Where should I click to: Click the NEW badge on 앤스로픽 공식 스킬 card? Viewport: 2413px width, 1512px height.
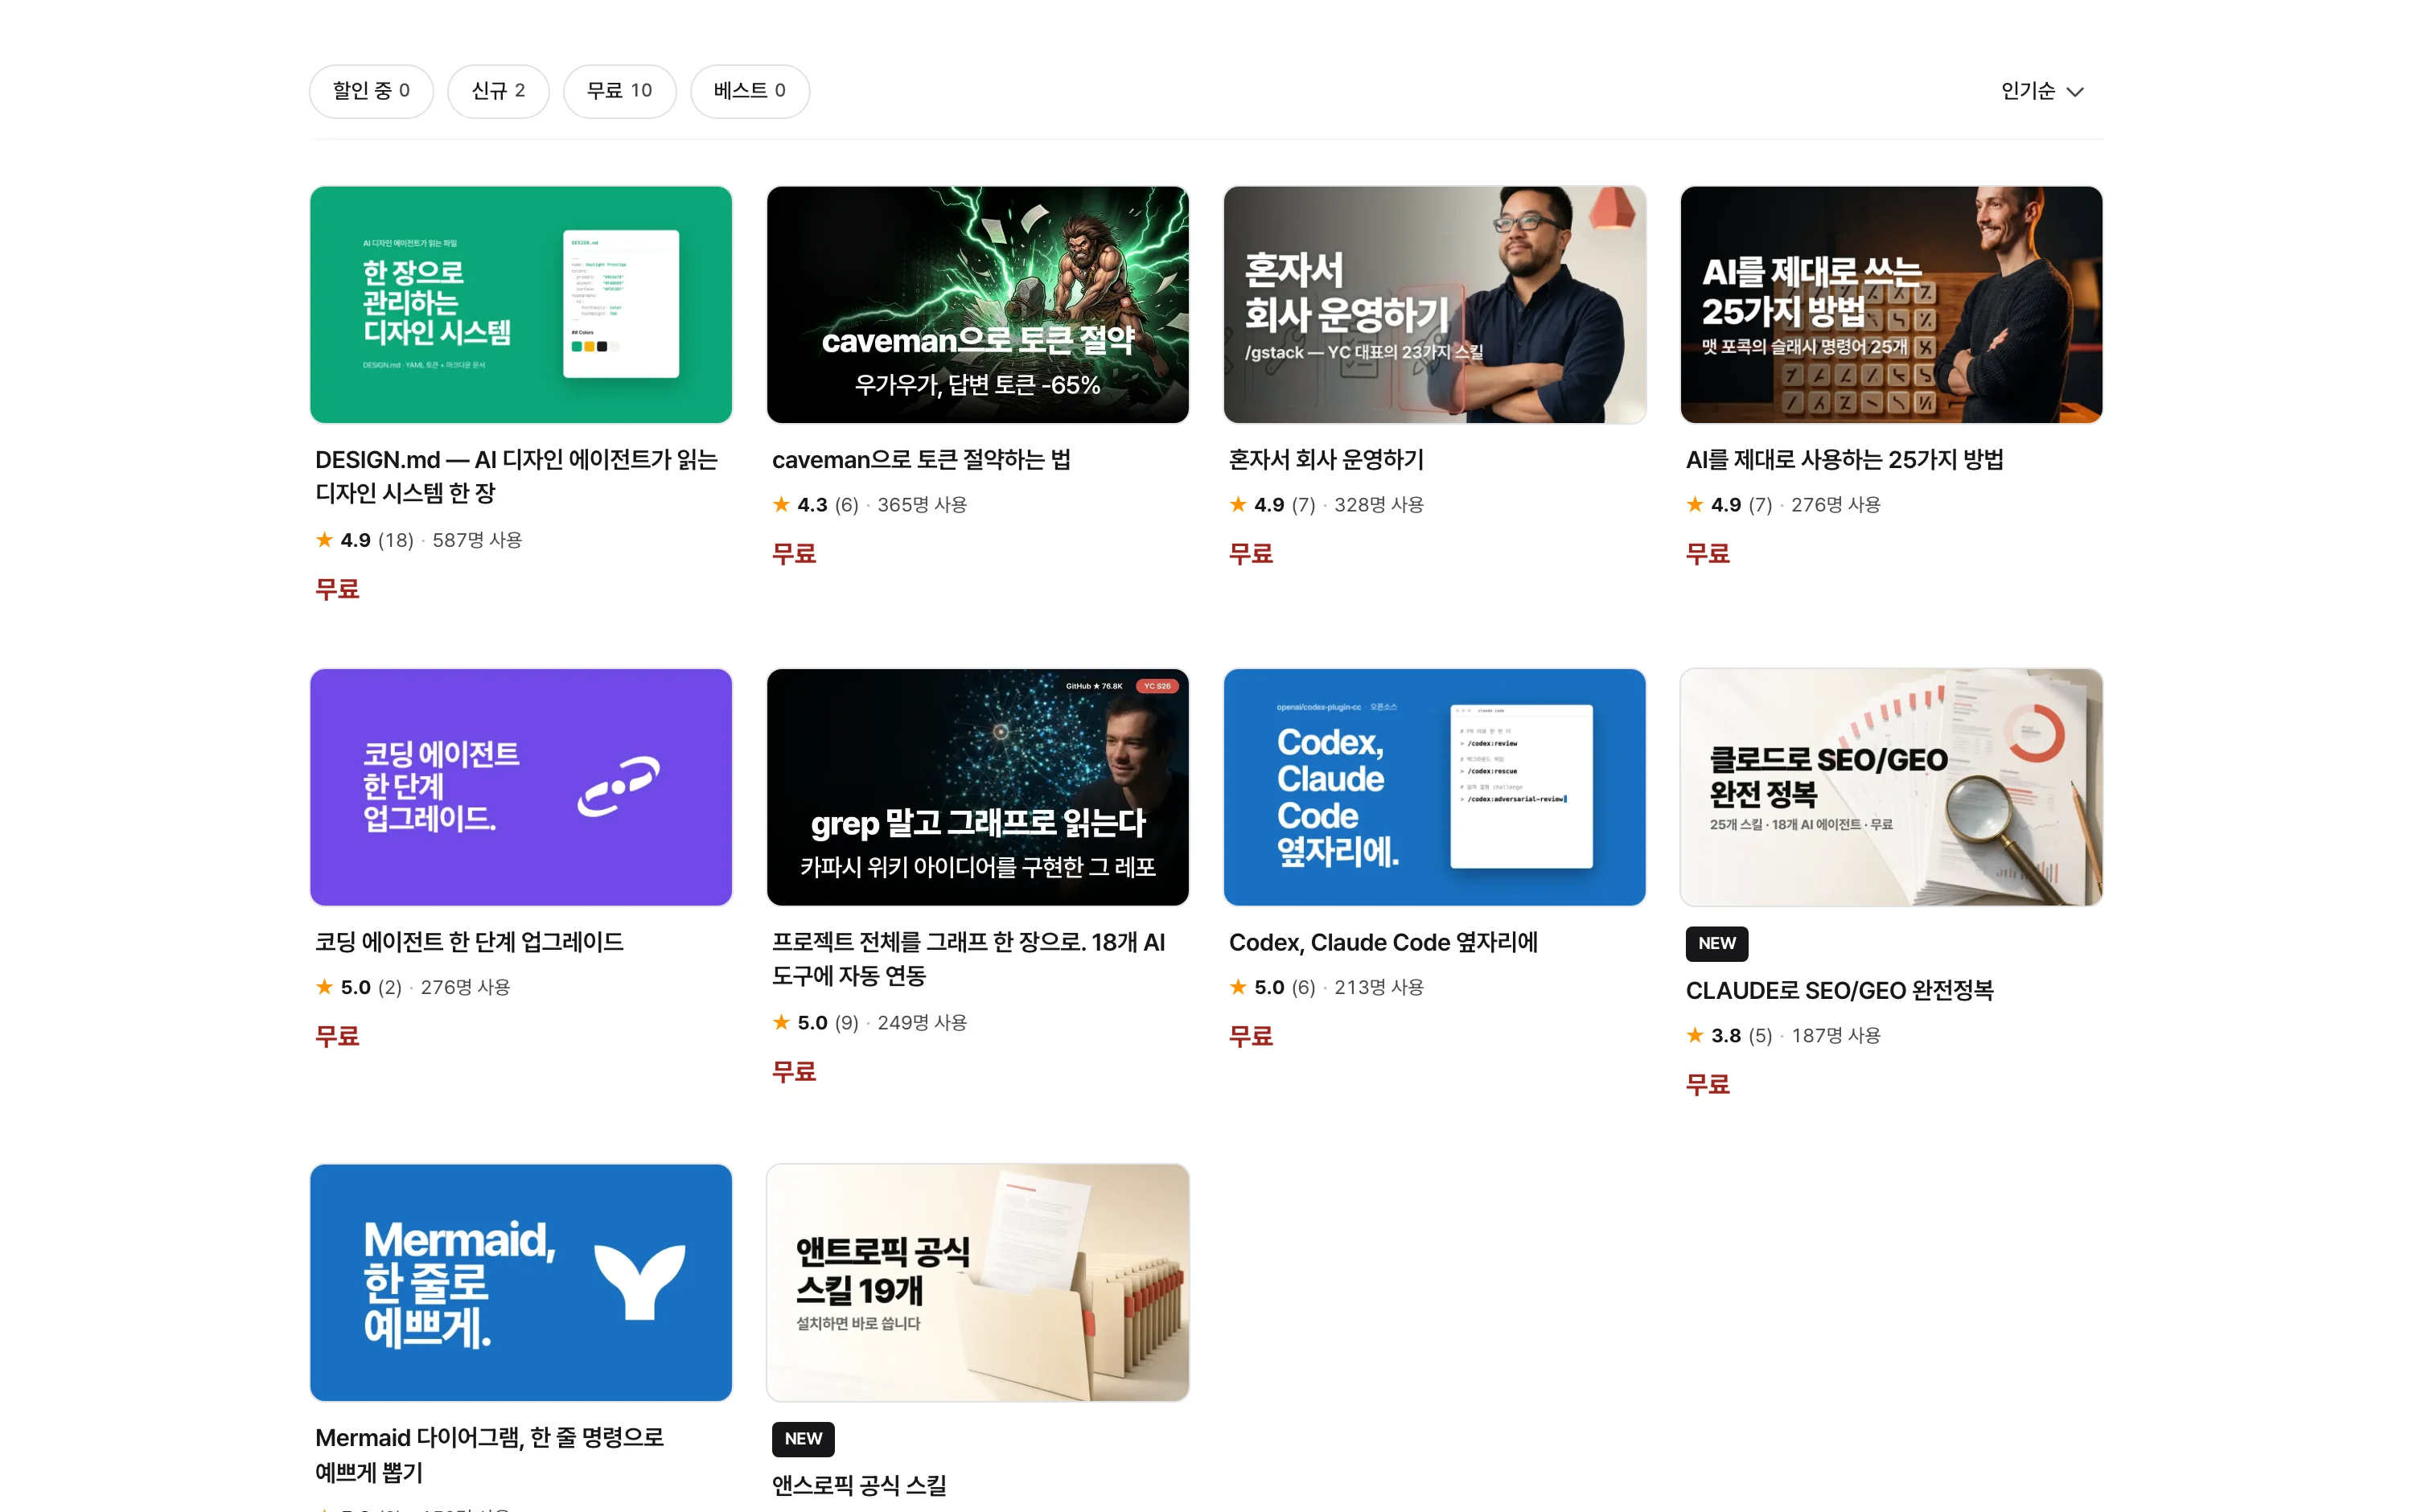[803, 1438]
